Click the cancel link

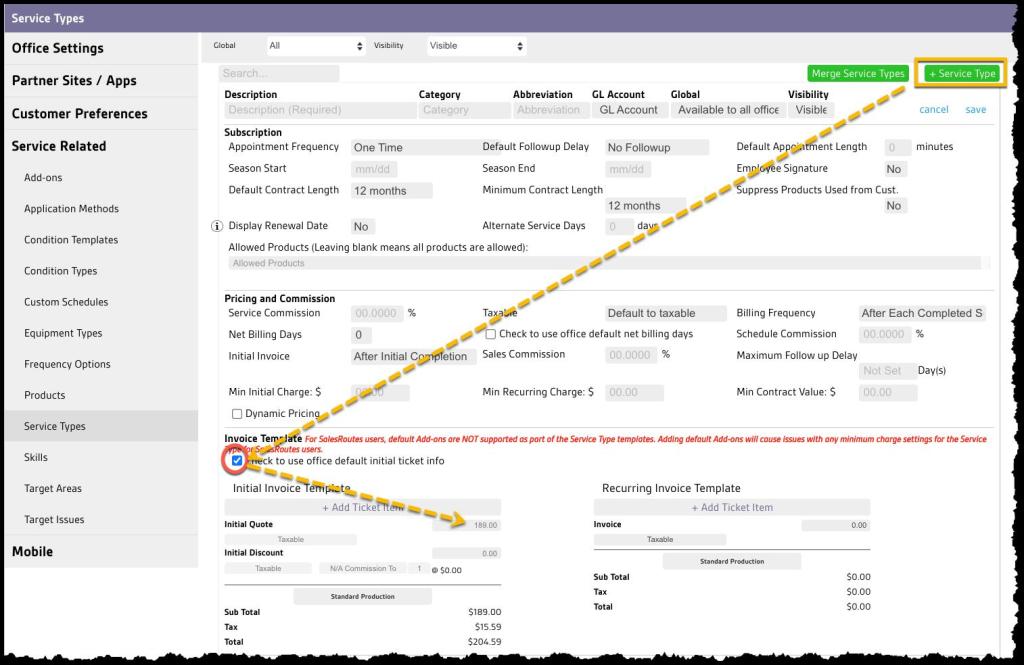(x=933, y=110)
